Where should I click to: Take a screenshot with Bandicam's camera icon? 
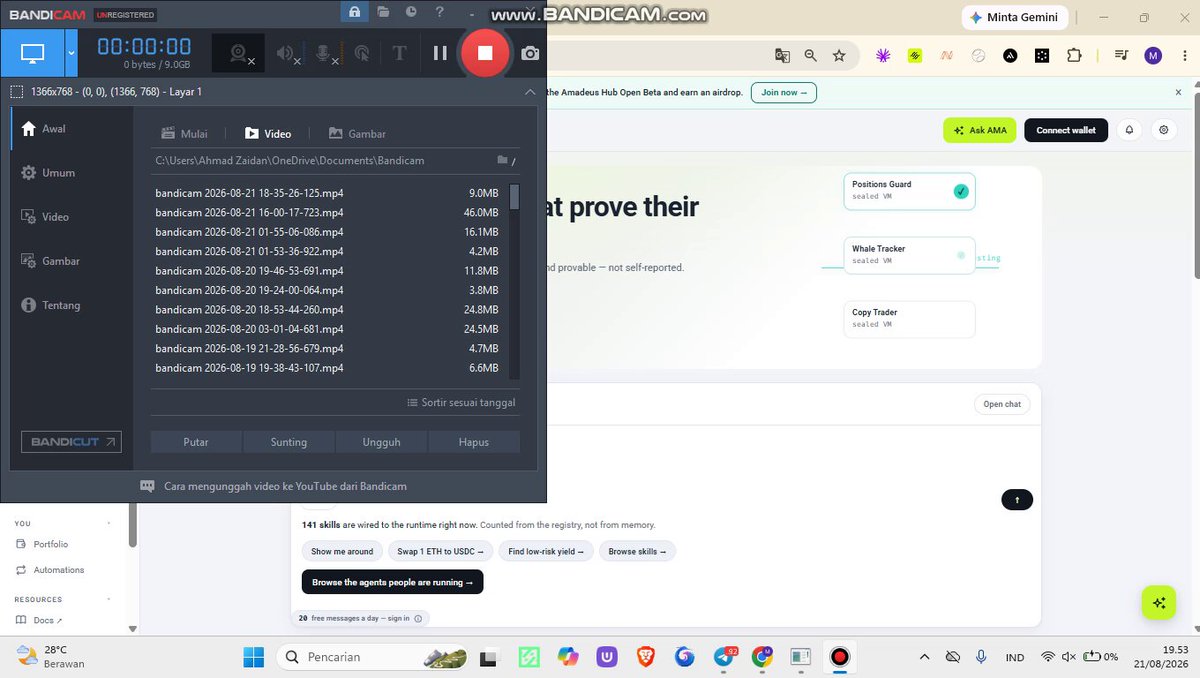(530, 53)
